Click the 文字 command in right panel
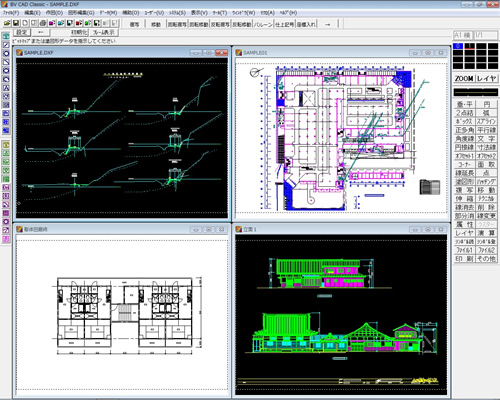The image size is (500, 400). tap(486, 138)
